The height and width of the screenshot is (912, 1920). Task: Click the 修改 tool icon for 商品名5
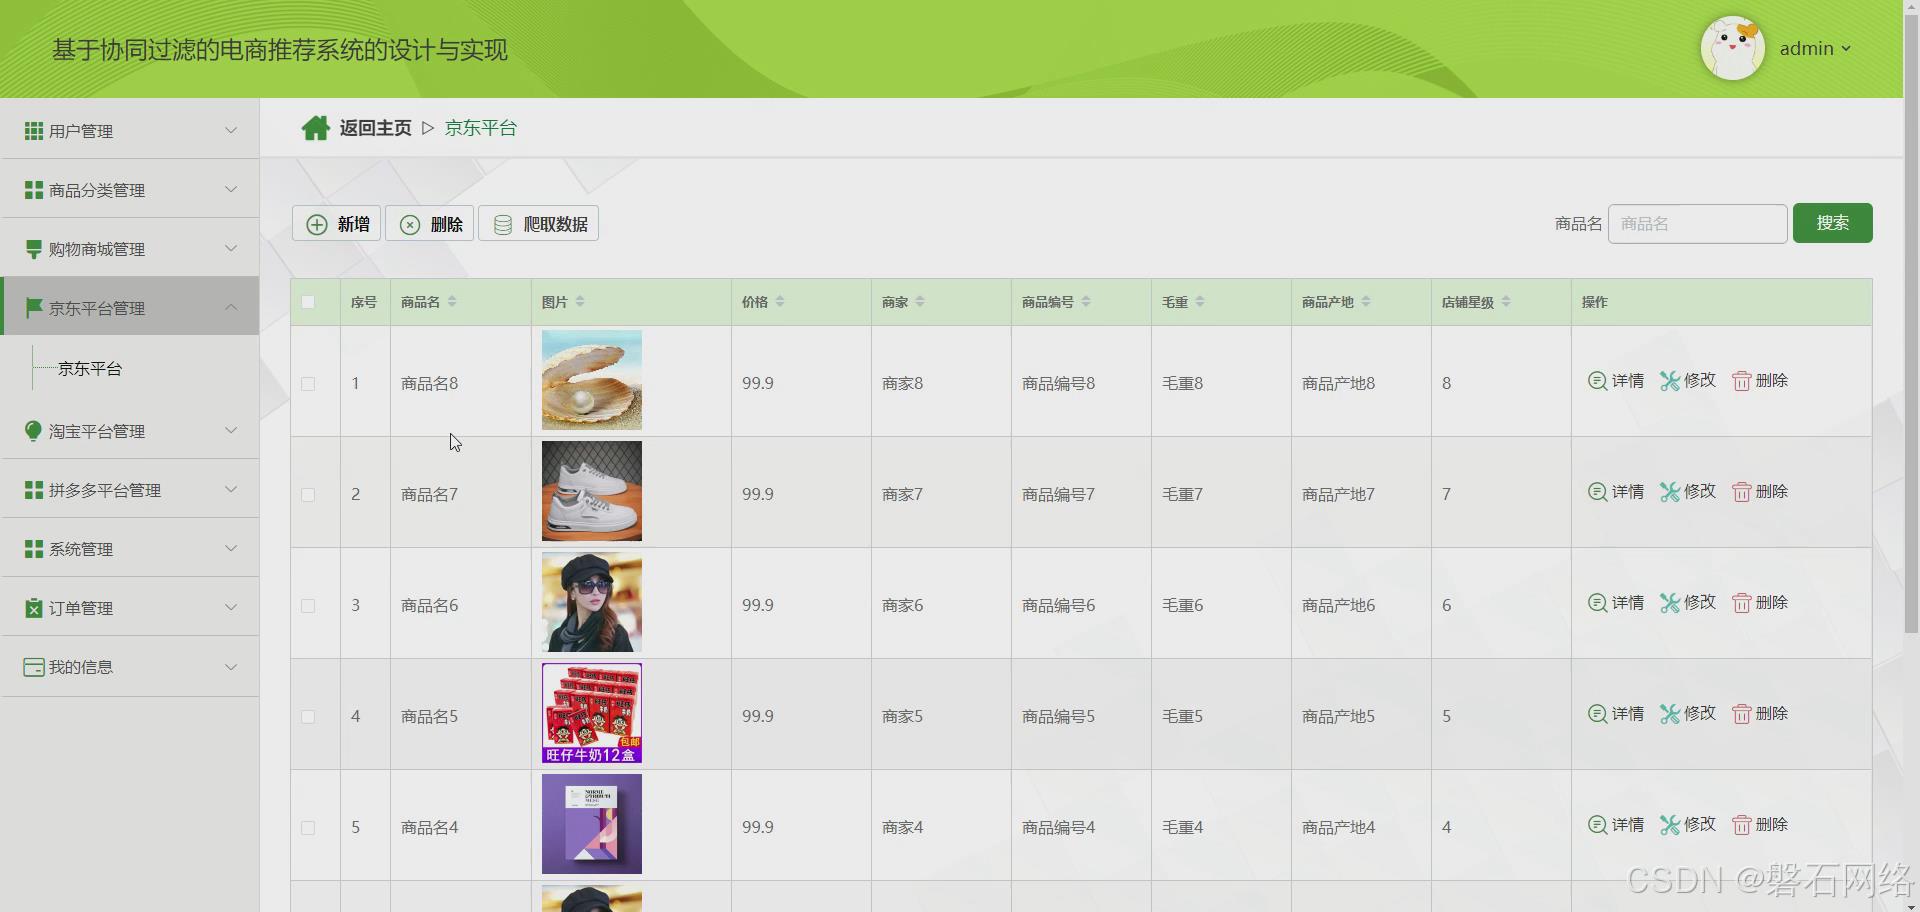(x=1669, y=714)
